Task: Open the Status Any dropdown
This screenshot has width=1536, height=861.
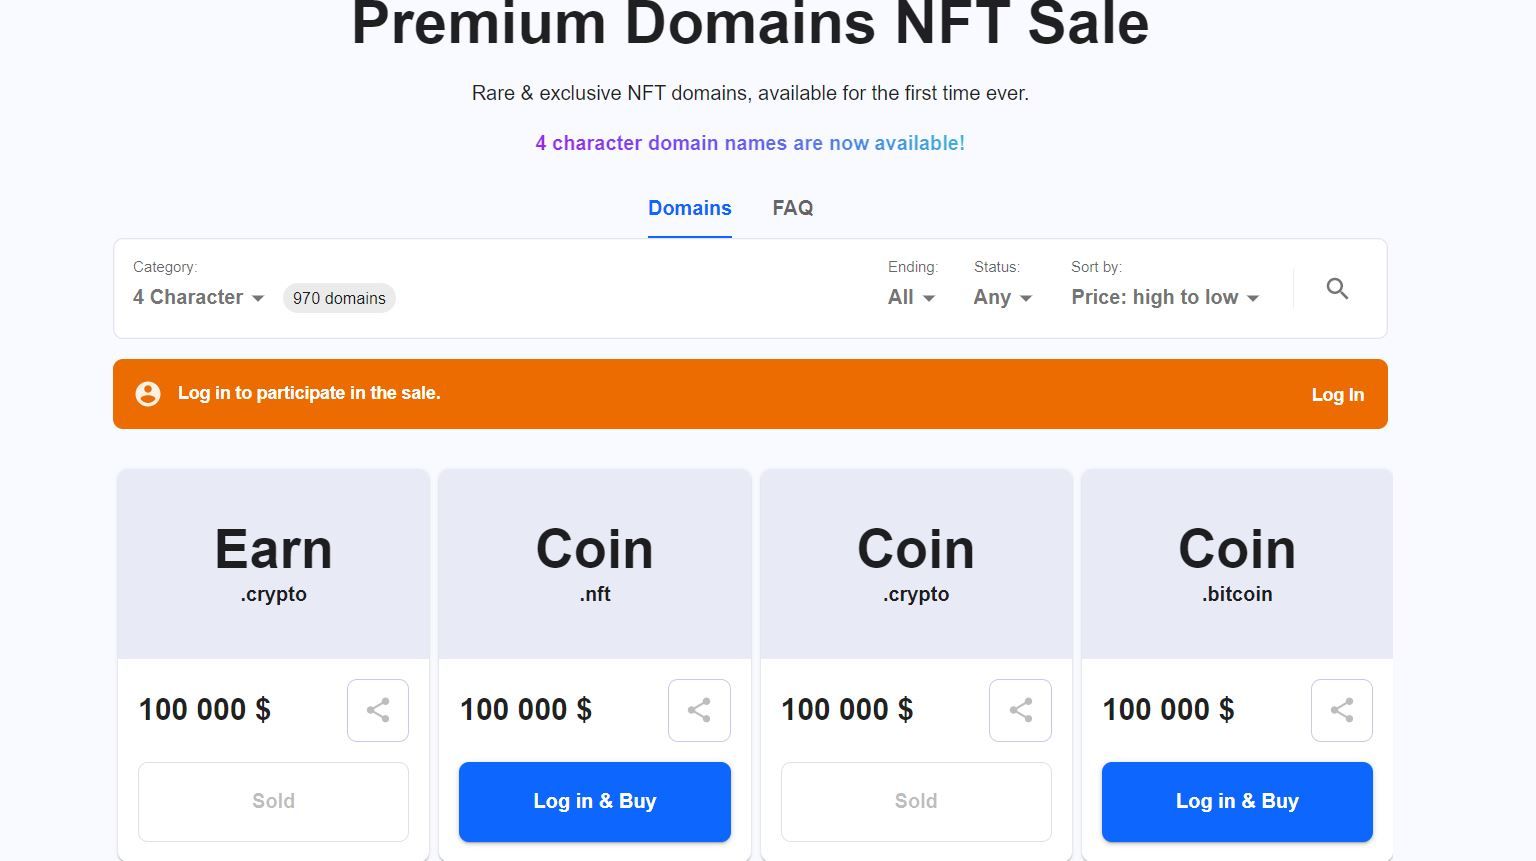Action: pyautogui.click(x=1002, y=298)
